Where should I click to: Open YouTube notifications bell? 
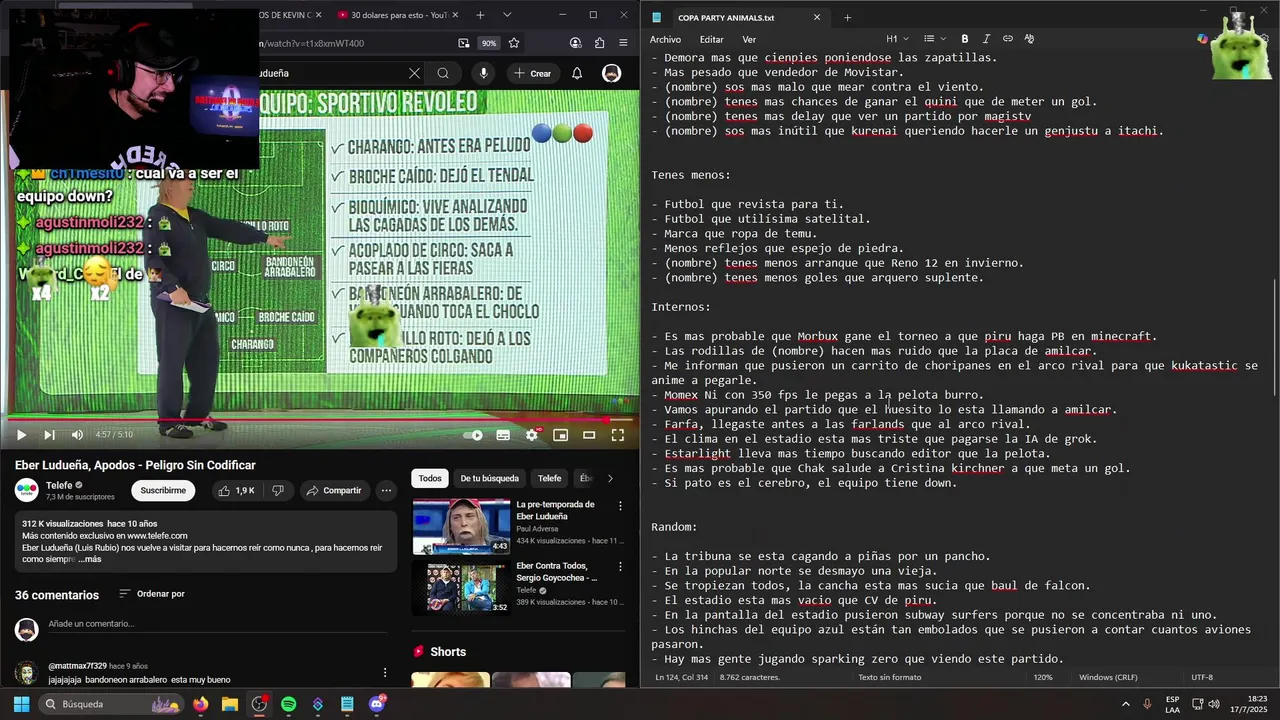(x=577, y=73)
